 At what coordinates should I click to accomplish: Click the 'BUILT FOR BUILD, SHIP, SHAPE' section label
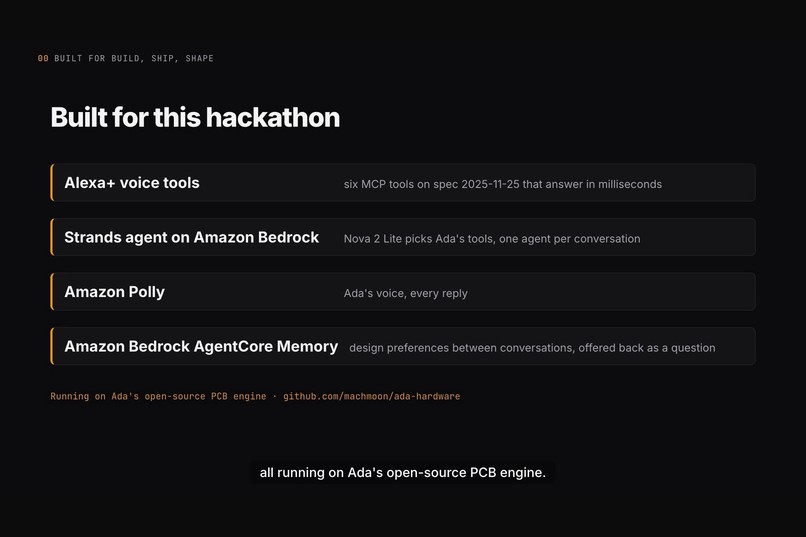(x=134, y=59)
